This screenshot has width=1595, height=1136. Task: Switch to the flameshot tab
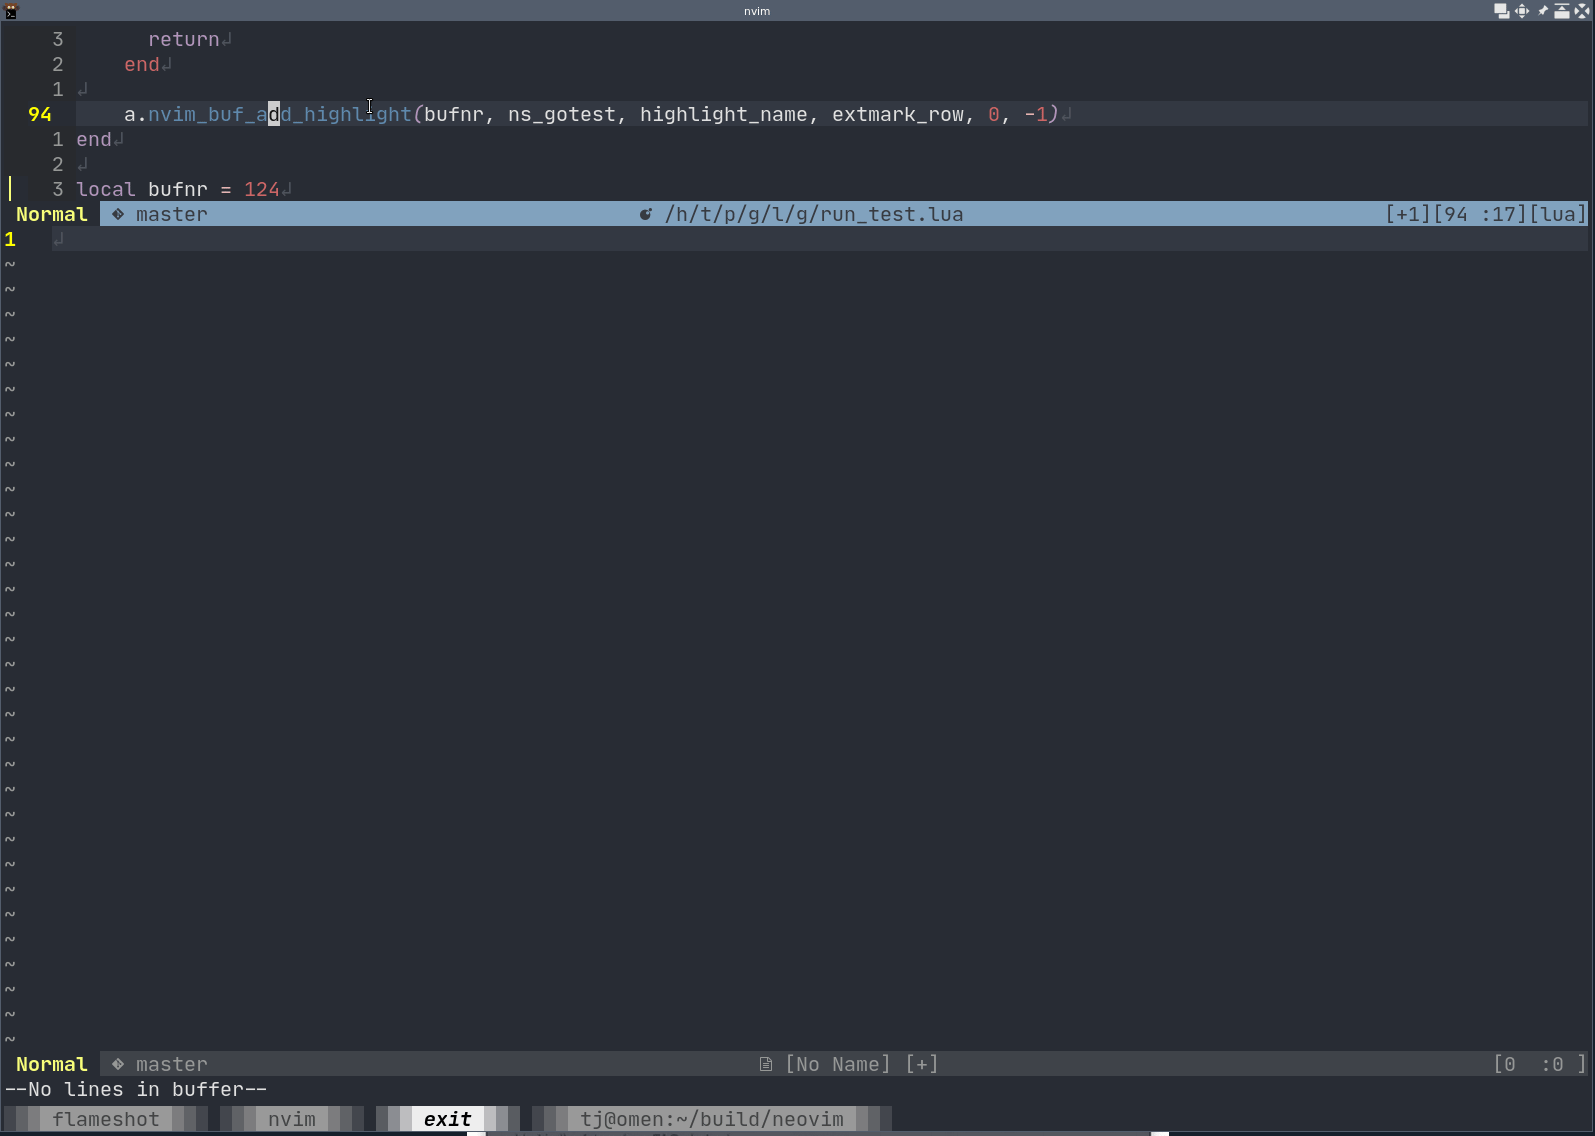(x=106, y=1119)
